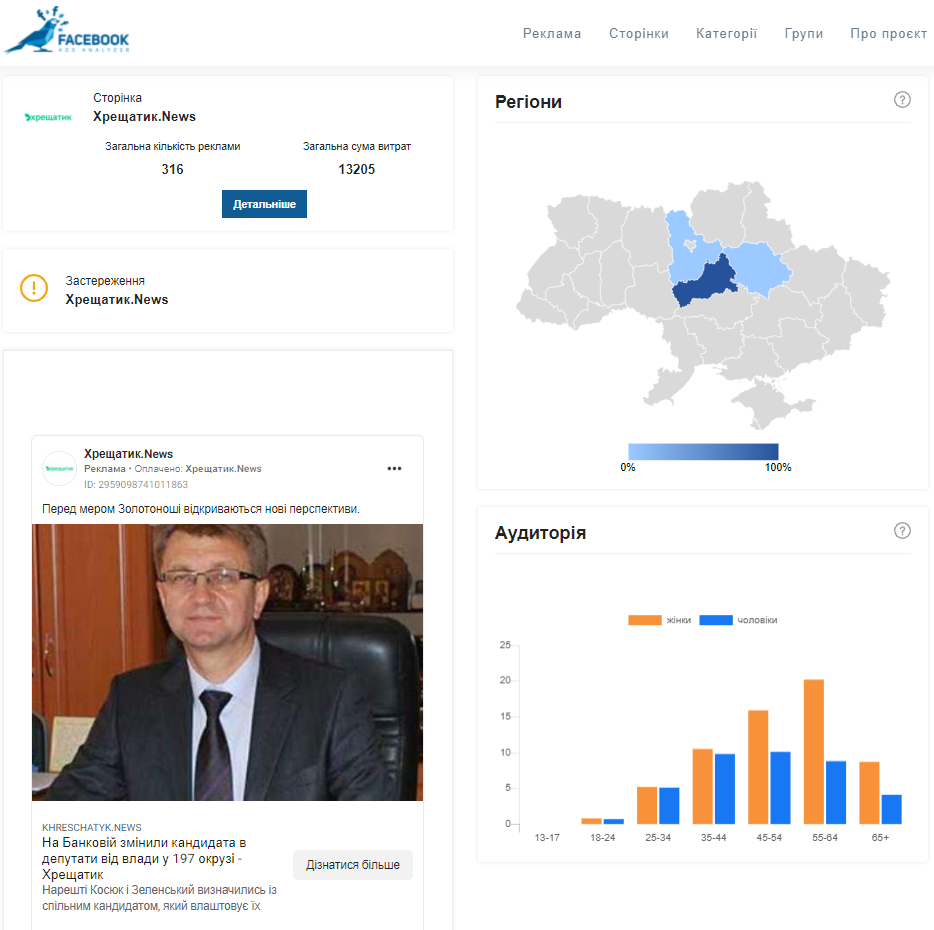The height and width of the screenshot is (930, 934).
Task: Click the dark blue Cherkasy region on map
Action: tap(708, 282)
